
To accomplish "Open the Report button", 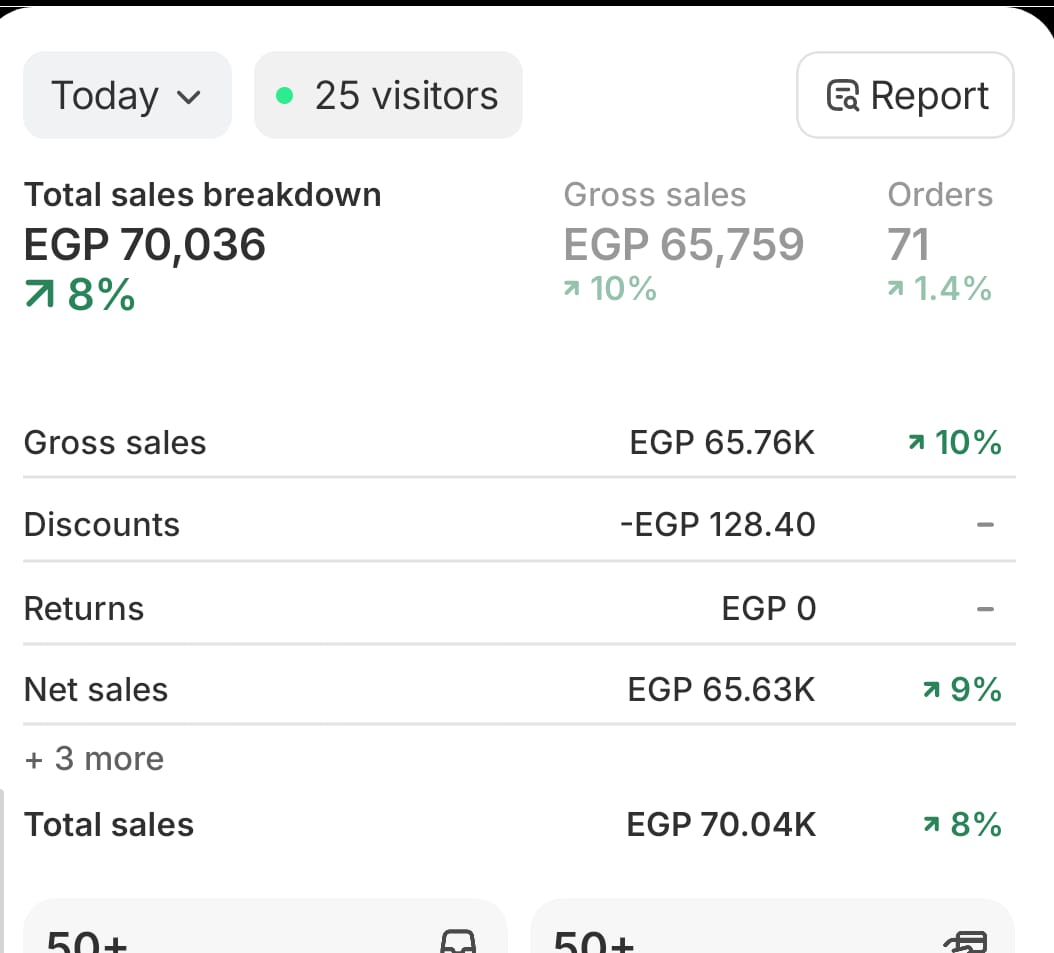I will coord(905,96).
